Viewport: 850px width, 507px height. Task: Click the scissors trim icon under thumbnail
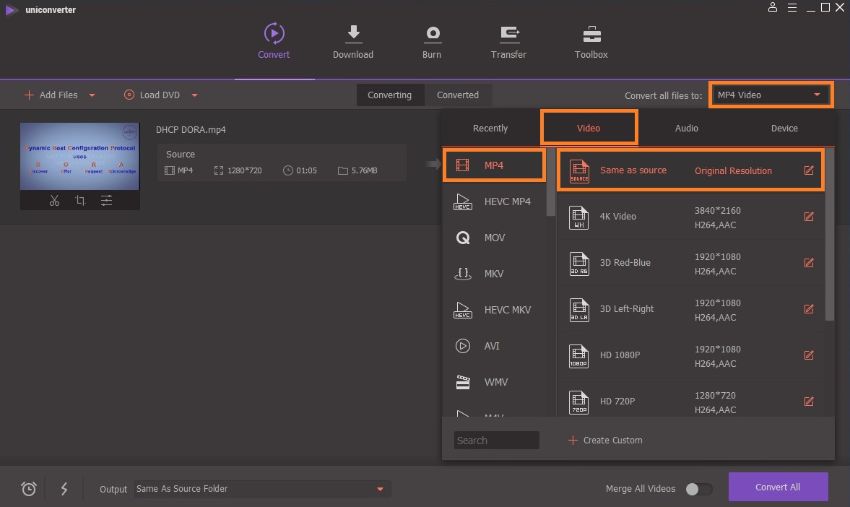(54, 201)
